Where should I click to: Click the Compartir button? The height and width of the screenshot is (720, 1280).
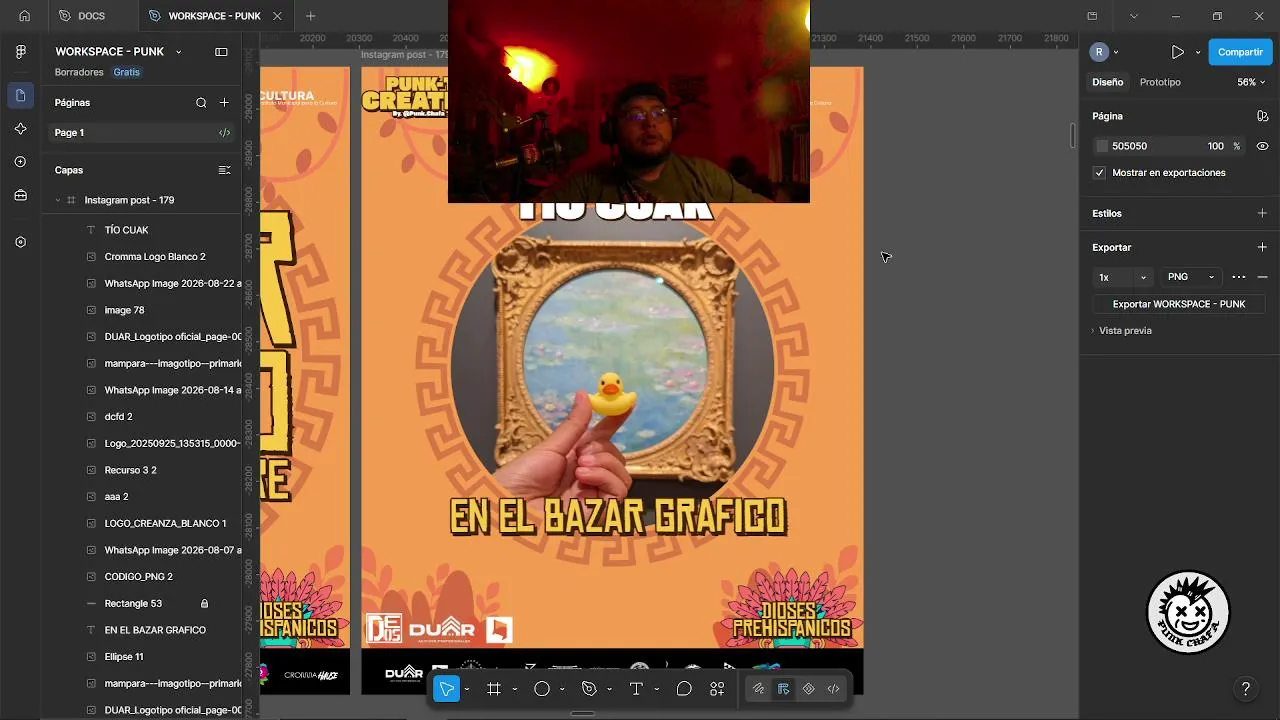coord(1240,52)
